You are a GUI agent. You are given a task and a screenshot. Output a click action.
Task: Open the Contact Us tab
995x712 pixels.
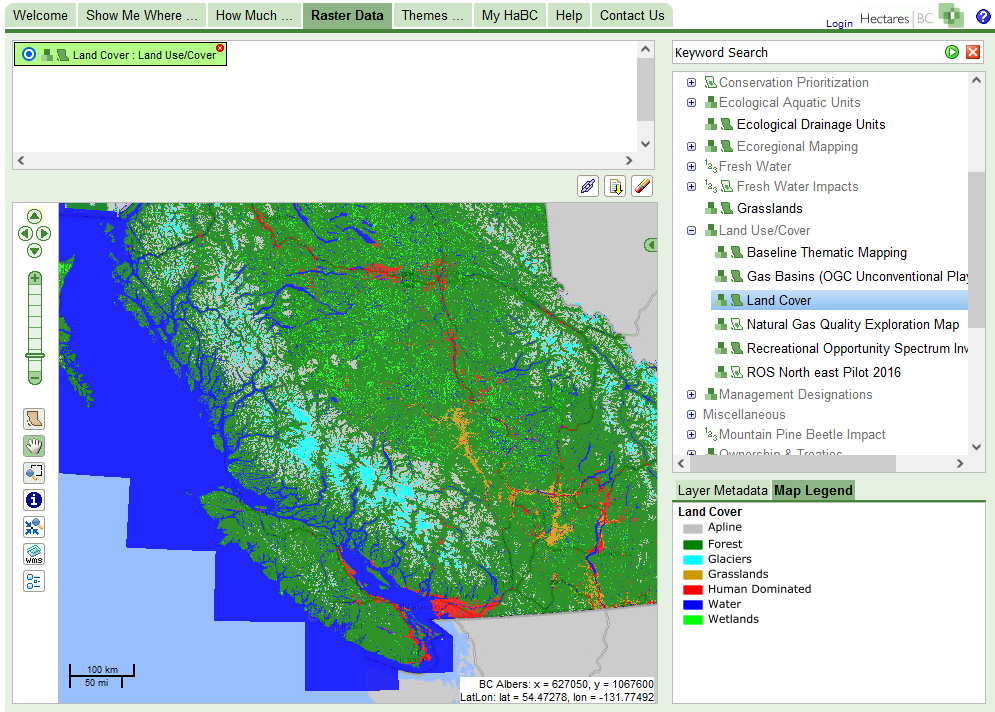click(x=632, y=15)
